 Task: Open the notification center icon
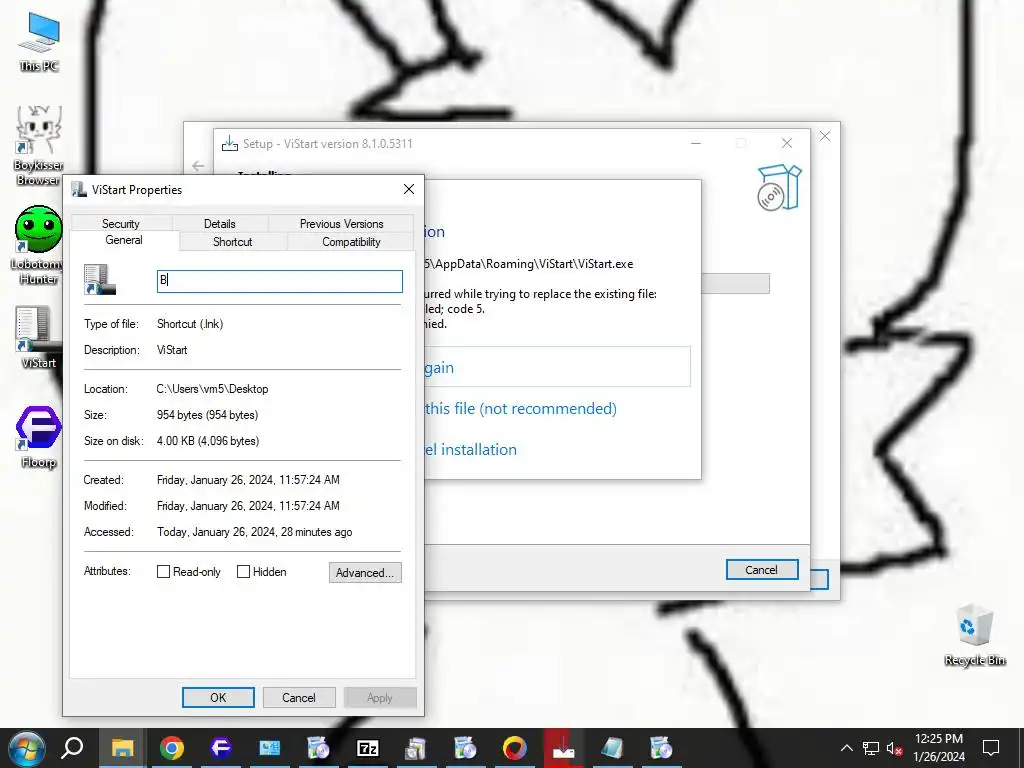[x=991, y=748]
